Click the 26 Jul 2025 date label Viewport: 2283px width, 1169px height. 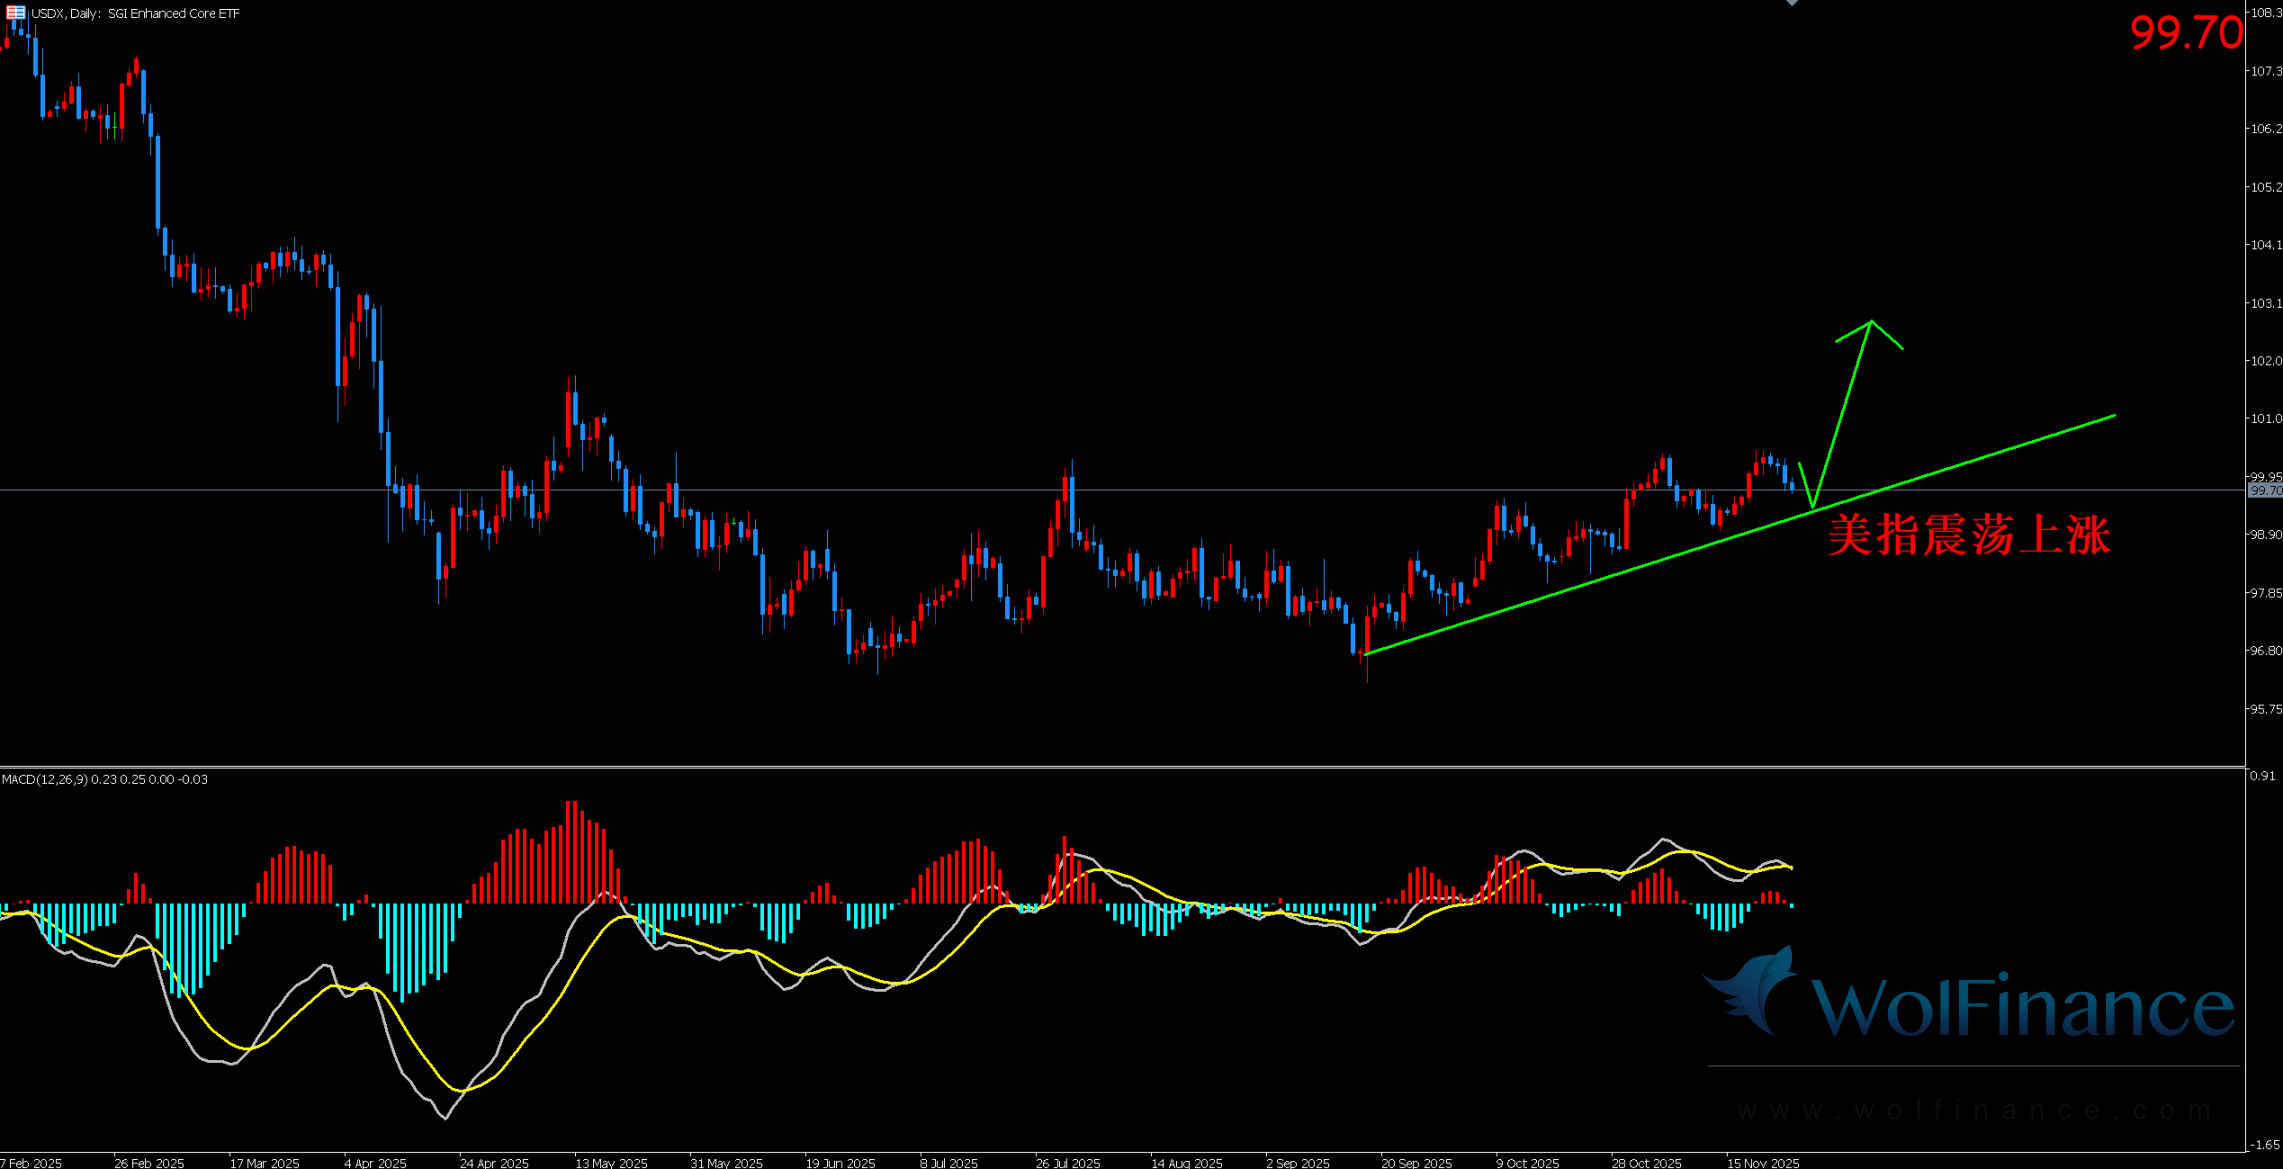click(1068, 1162)
